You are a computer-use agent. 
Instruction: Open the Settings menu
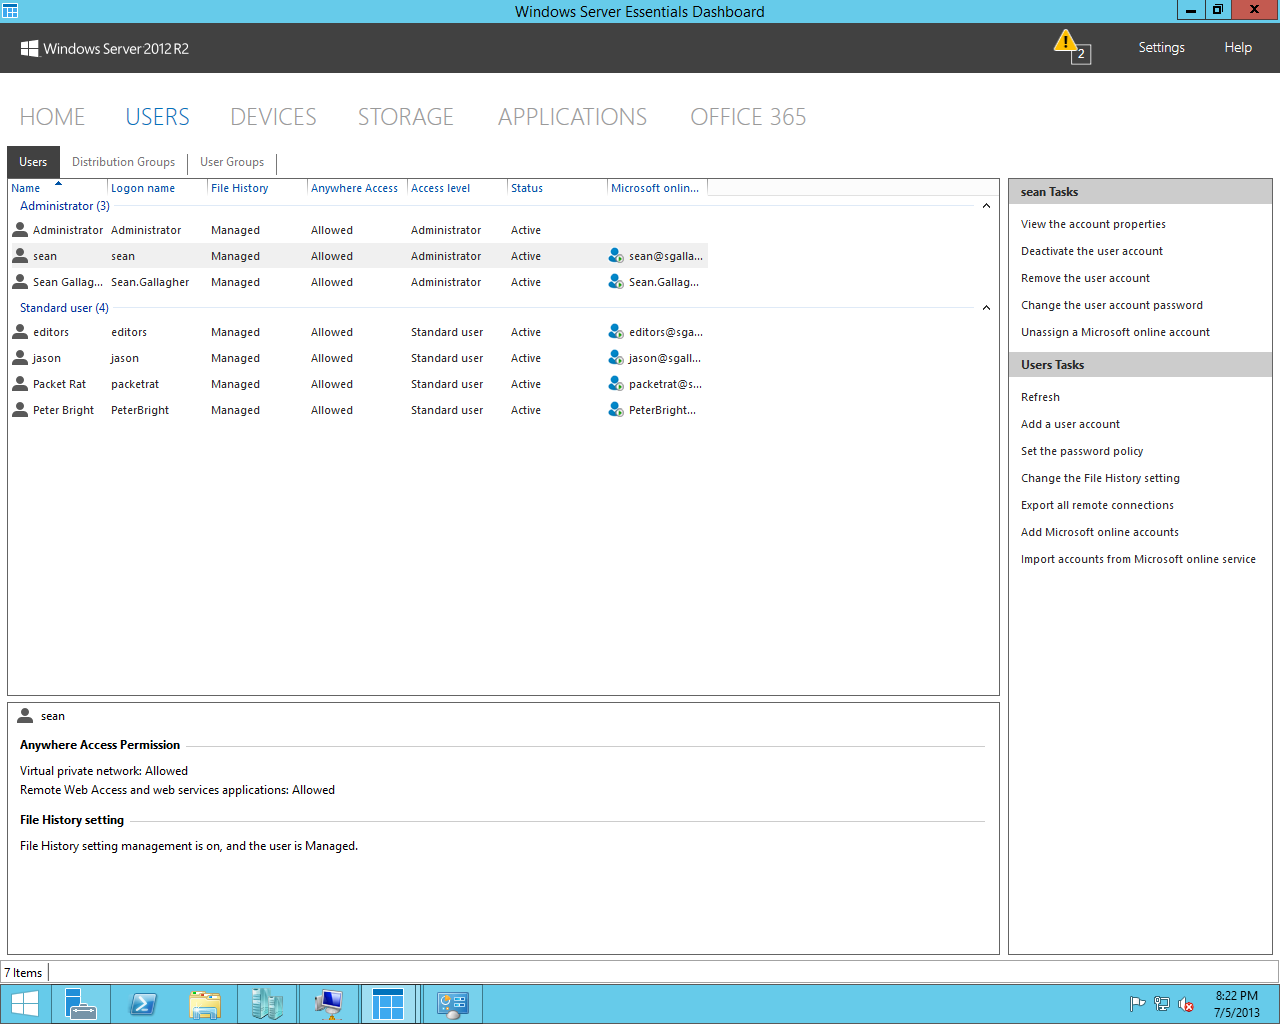click(1161, 47)
